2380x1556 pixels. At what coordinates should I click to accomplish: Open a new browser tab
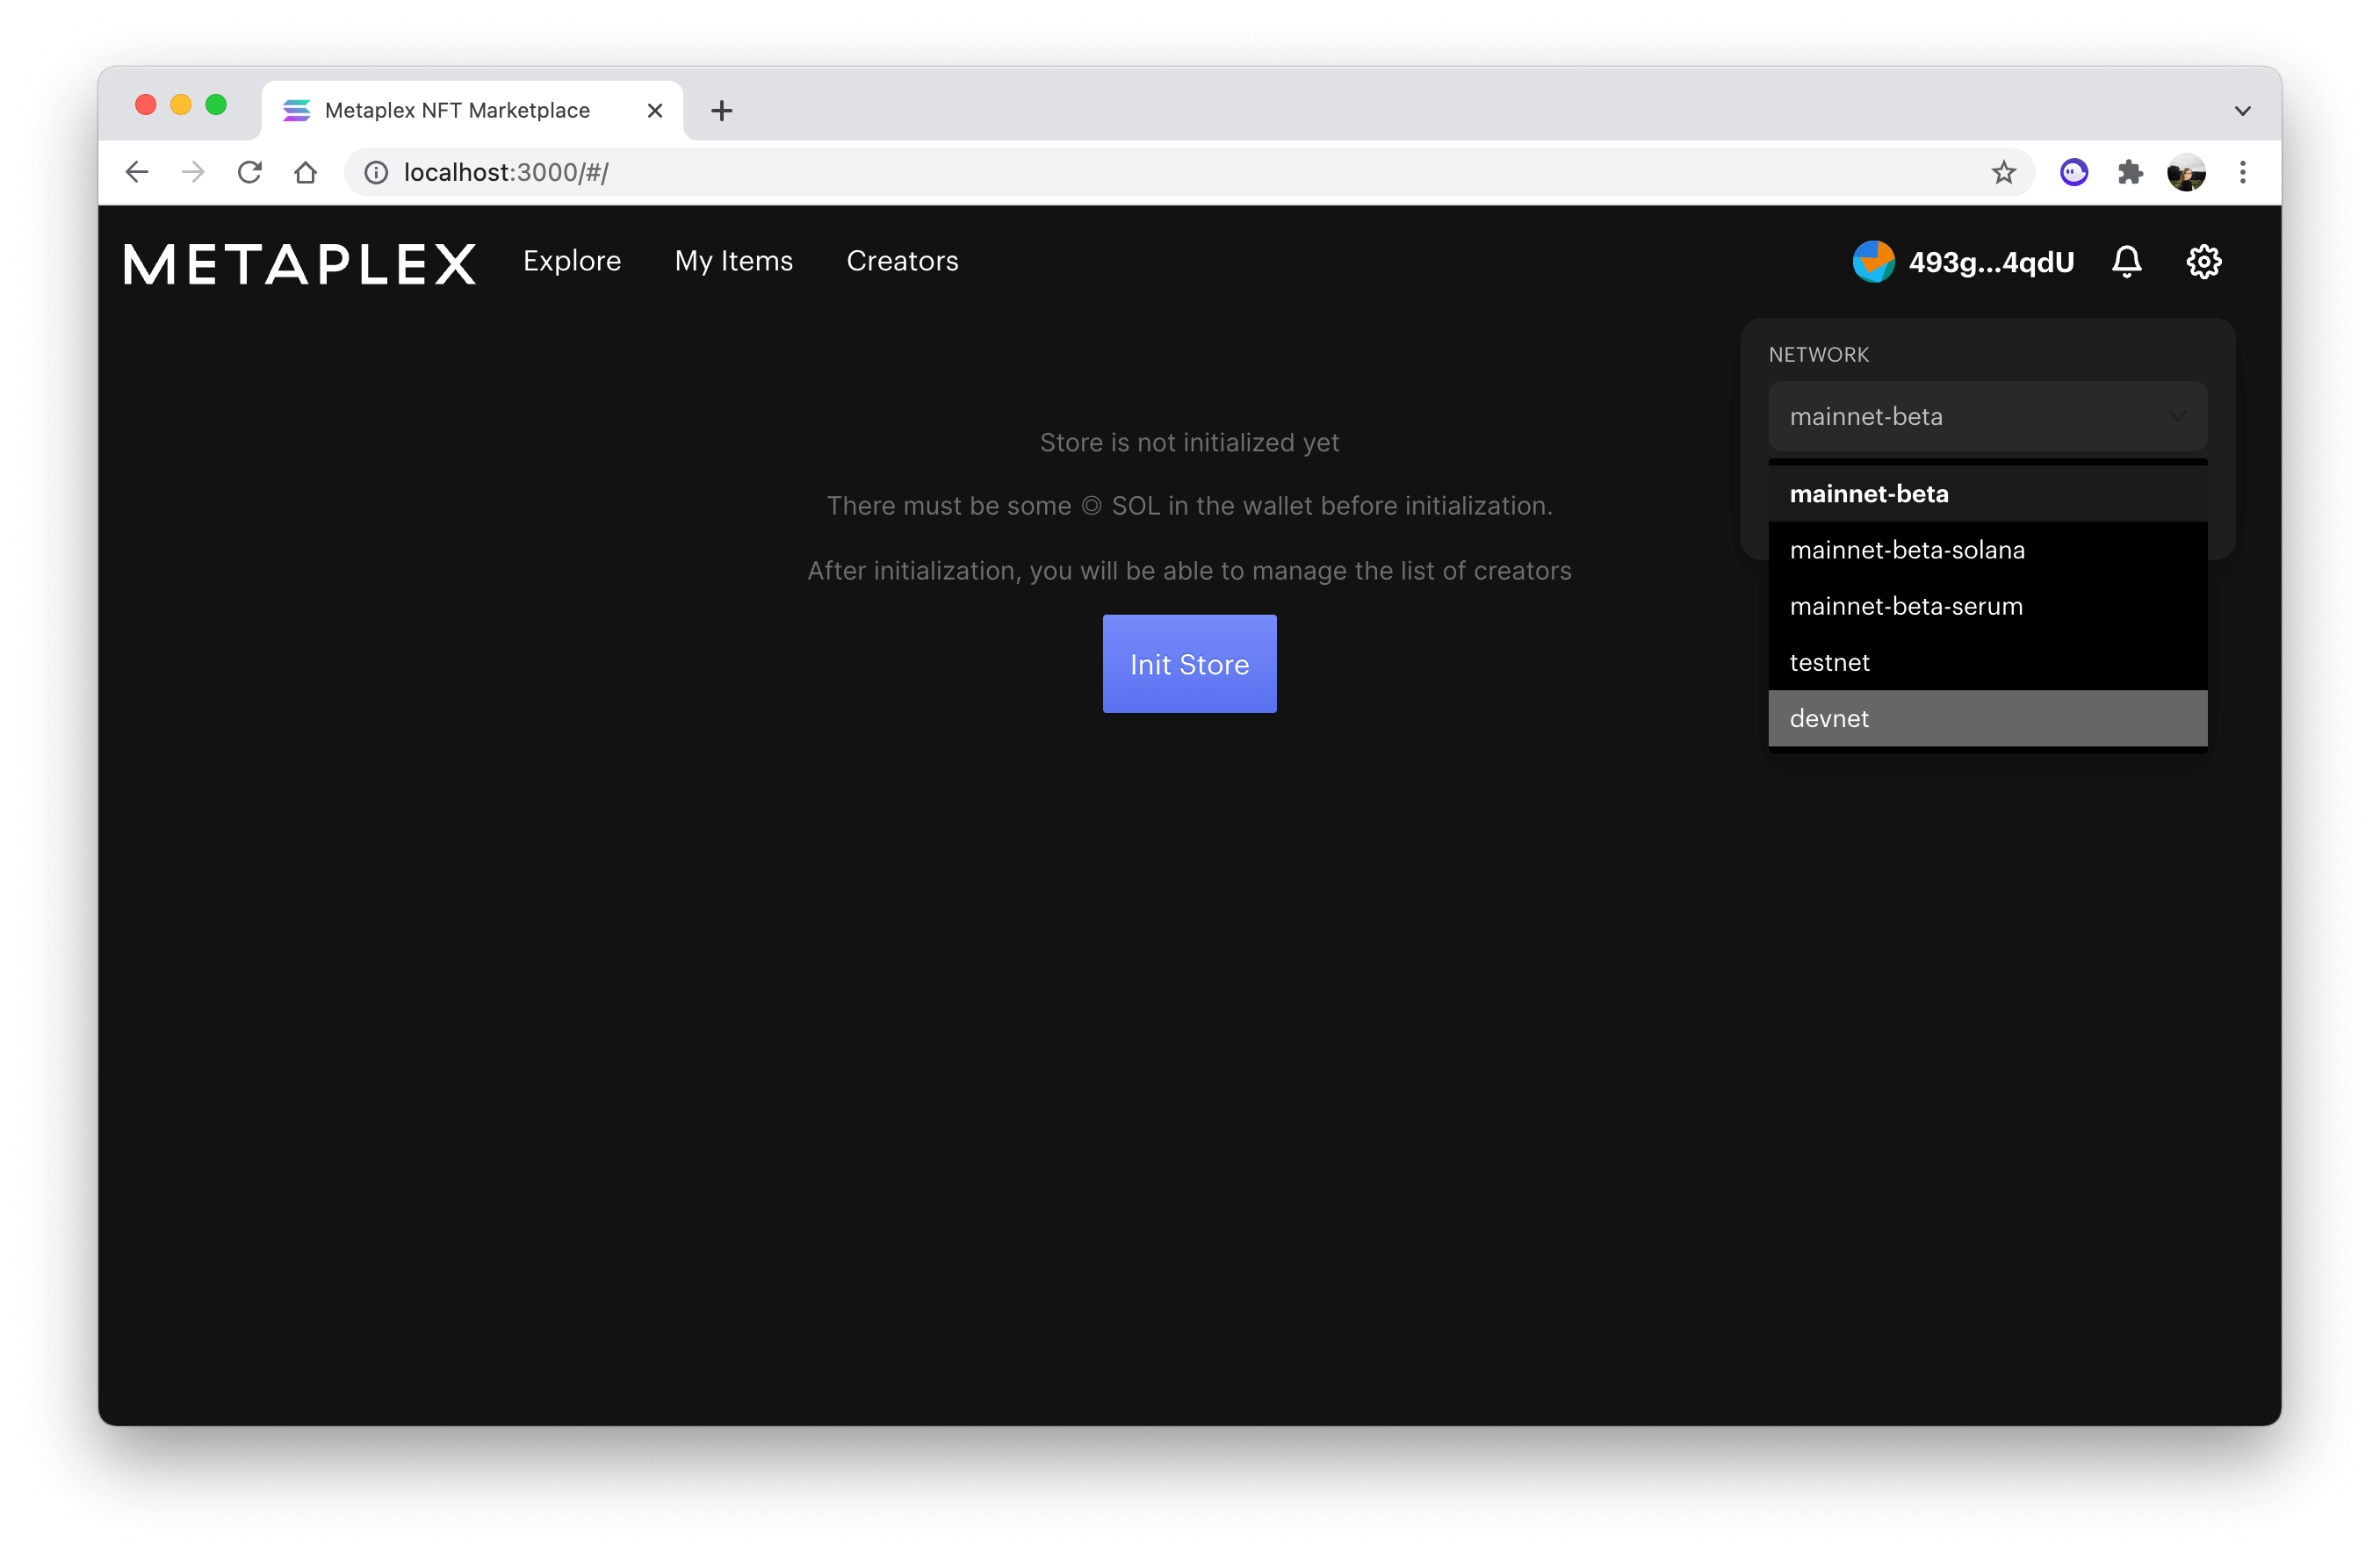721,110
